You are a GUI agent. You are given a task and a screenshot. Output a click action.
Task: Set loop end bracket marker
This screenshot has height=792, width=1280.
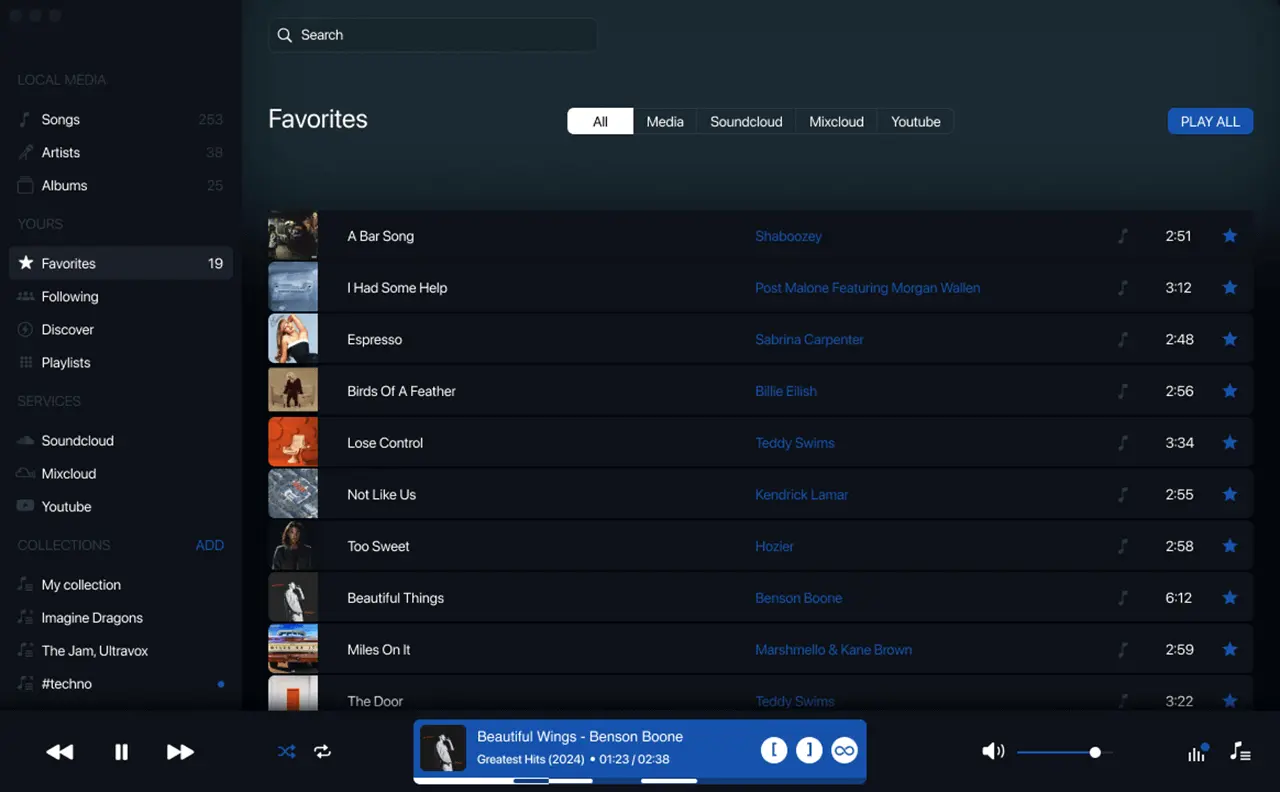(x=809, y=750)
